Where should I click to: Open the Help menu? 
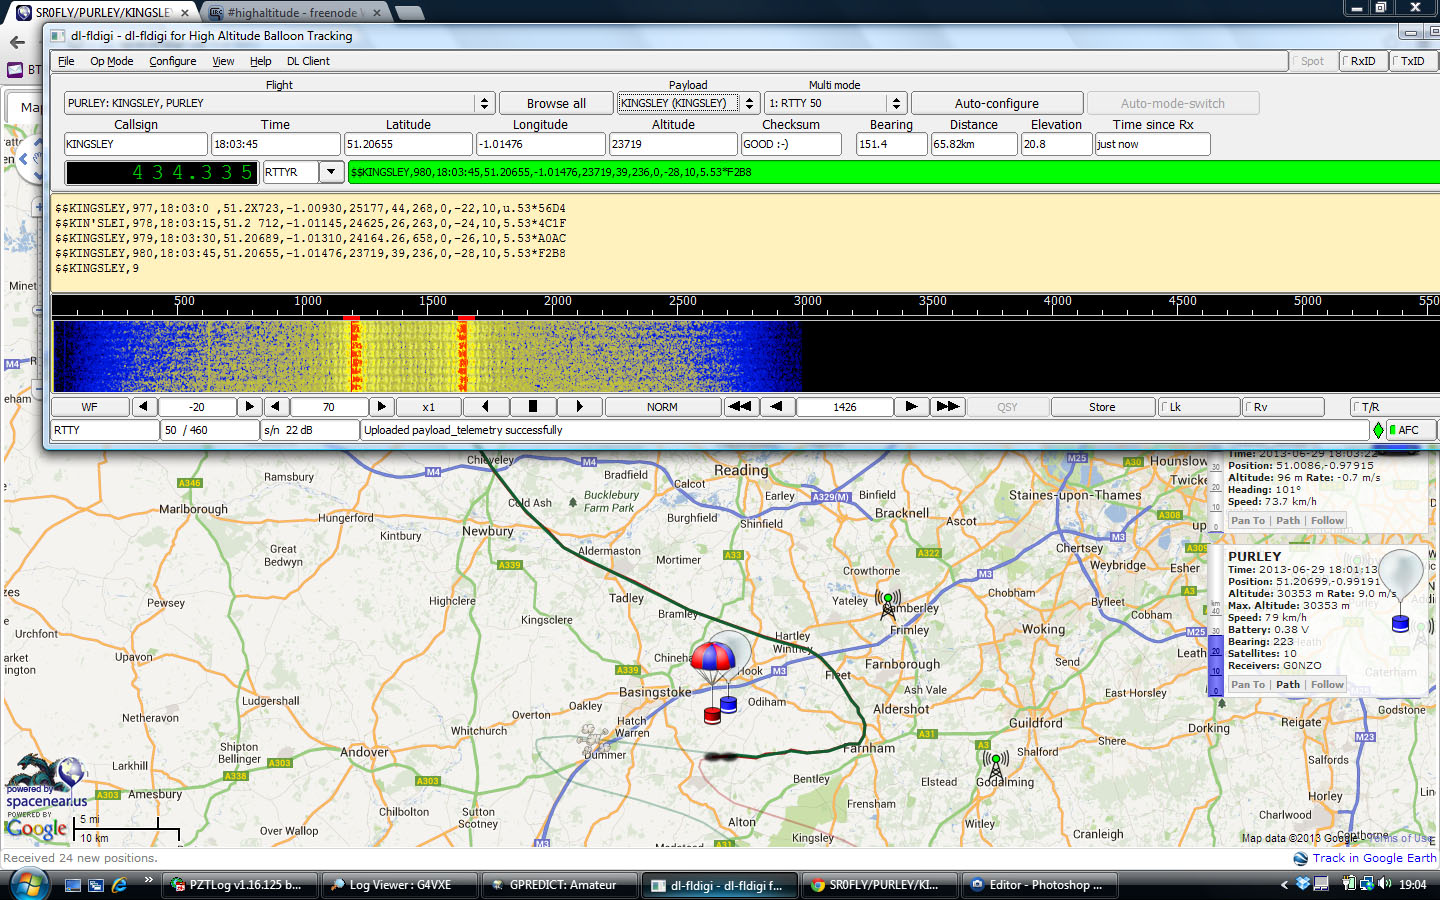pos(260,61)
